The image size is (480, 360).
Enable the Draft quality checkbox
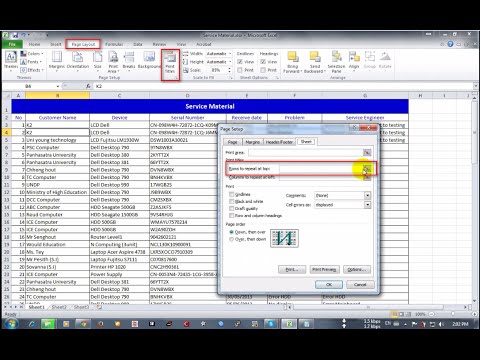[x=231, y=208]
